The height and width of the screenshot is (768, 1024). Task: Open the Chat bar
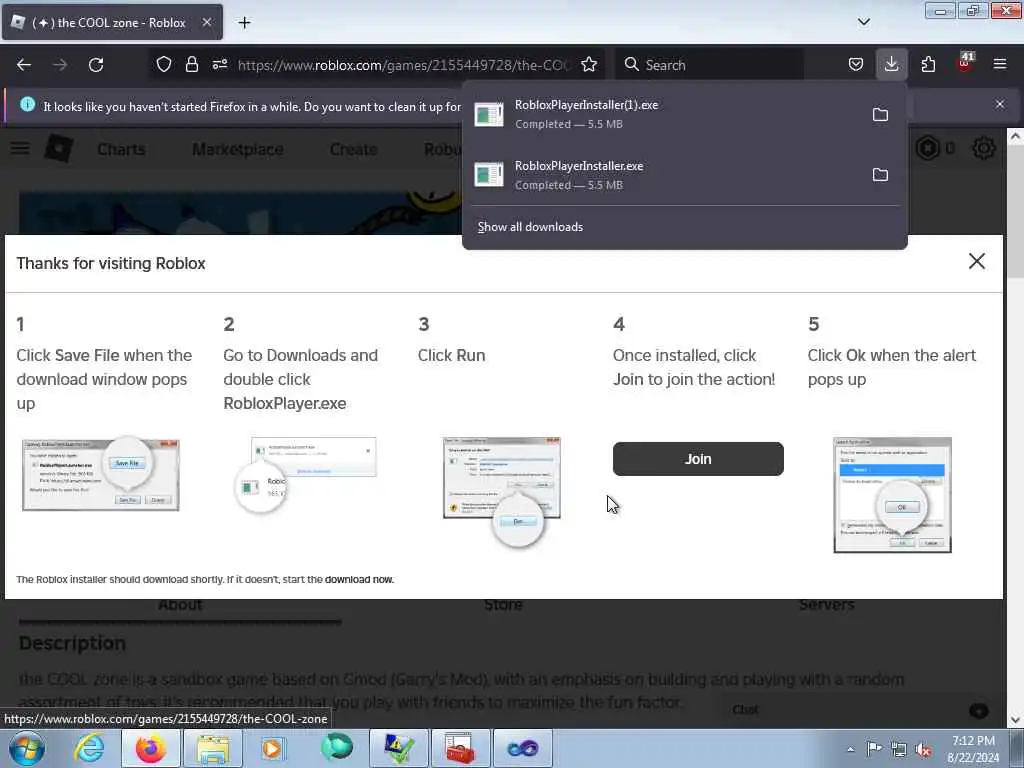point(859,710)
